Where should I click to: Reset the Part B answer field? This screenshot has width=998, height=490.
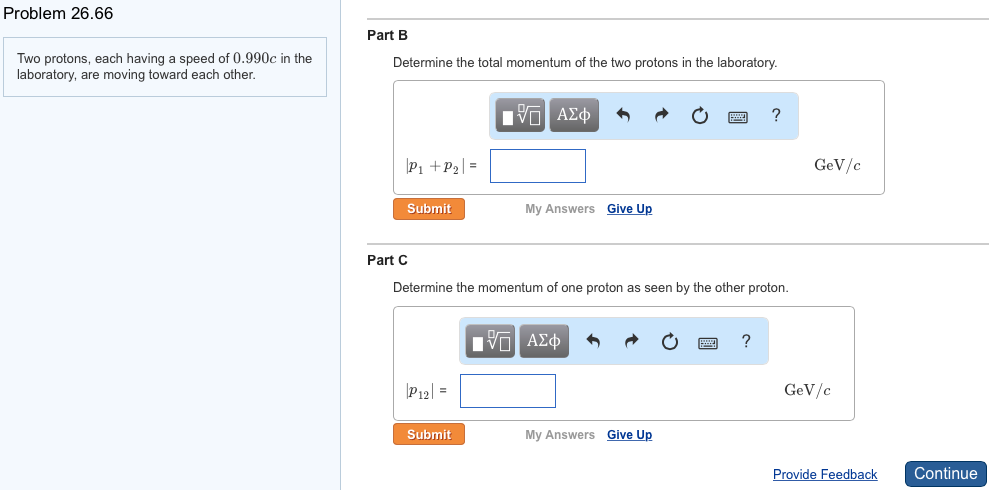click(699, 116)
